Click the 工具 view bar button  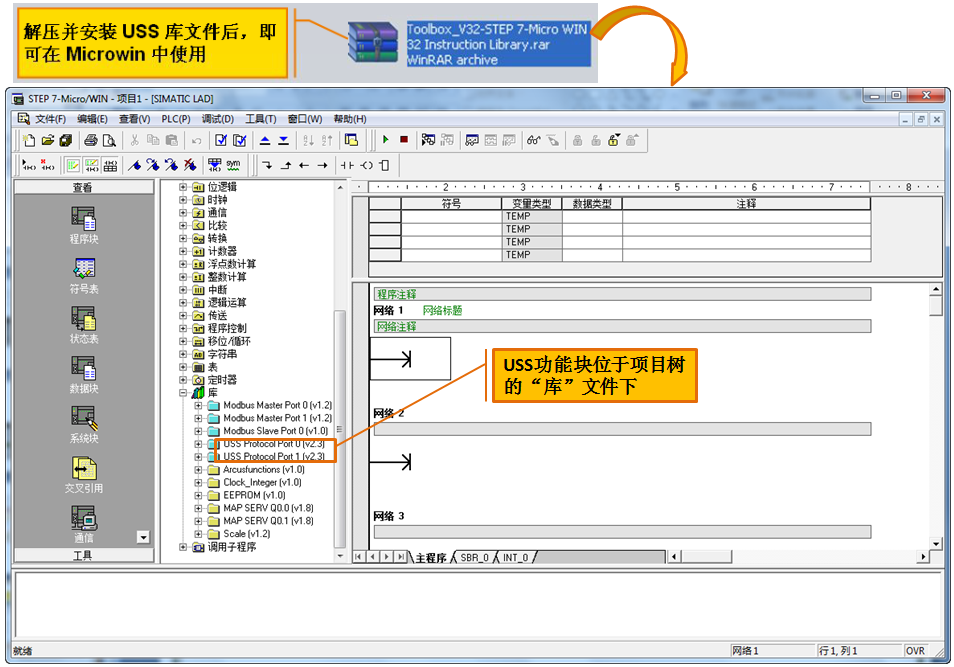(x=83, y=555)
